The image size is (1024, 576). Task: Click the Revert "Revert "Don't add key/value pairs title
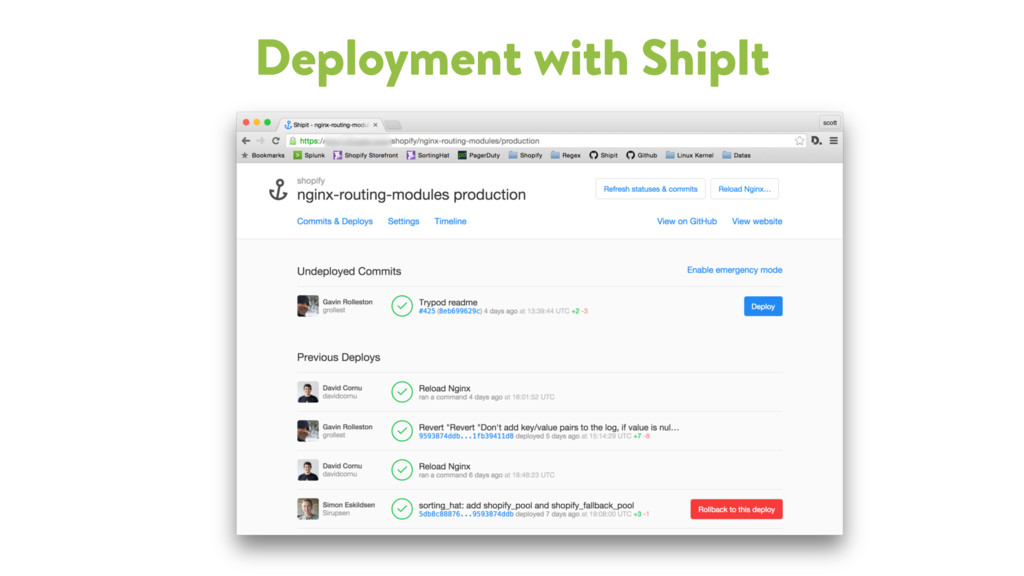point(549,427)
